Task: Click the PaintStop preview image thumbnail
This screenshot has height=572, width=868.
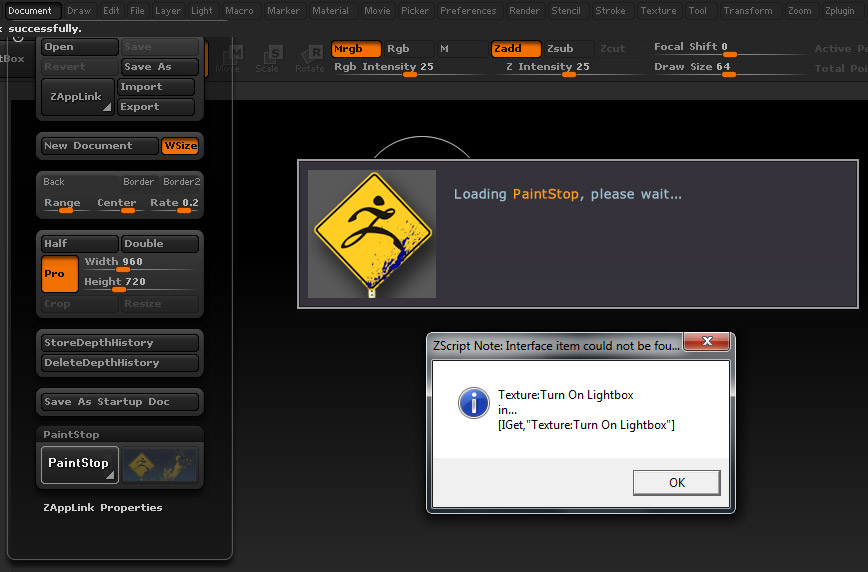Action: click(x=160, y=465)
